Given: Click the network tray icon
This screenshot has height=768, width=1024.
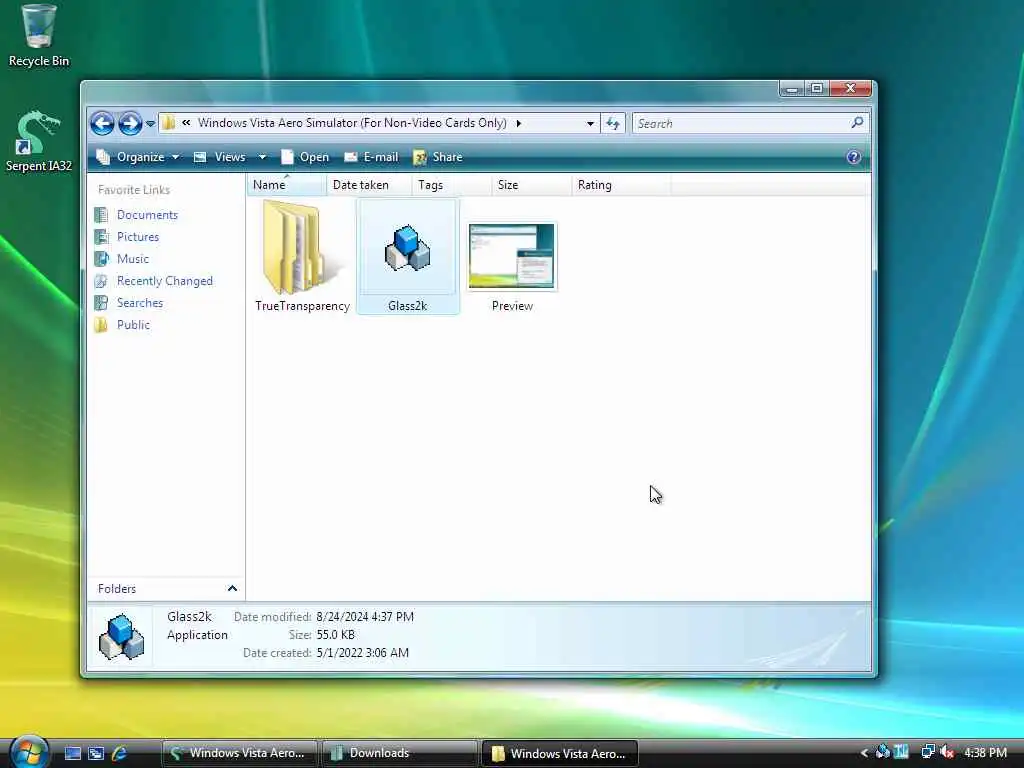Looking at the screenshot, I should tap(927, 752).
